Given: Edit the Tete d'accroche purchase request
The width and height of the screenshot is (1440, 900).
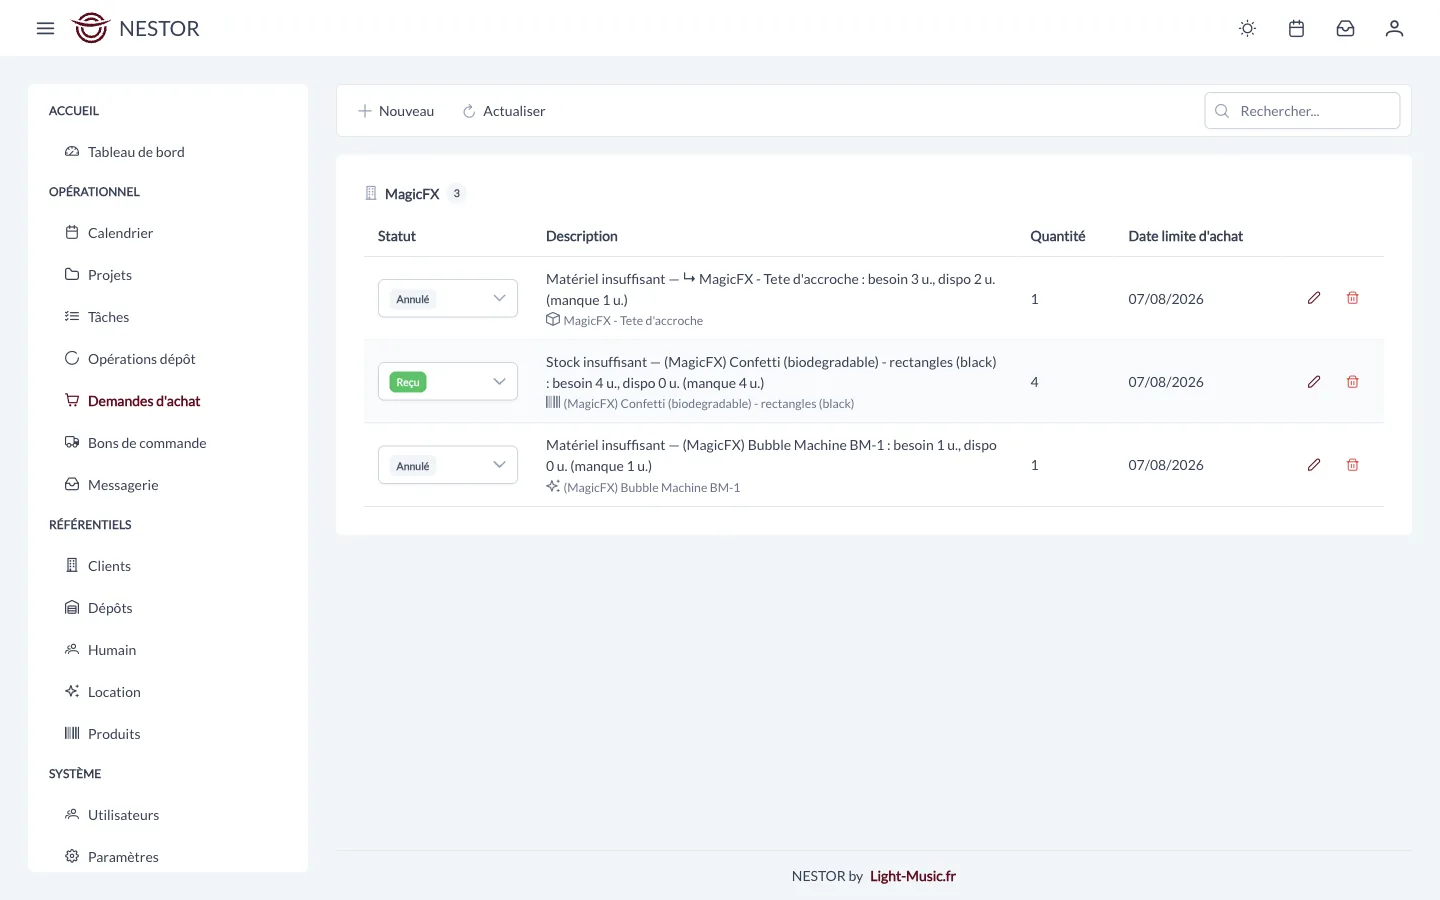Looking at the screenshot, I should tap(1314, 298).
